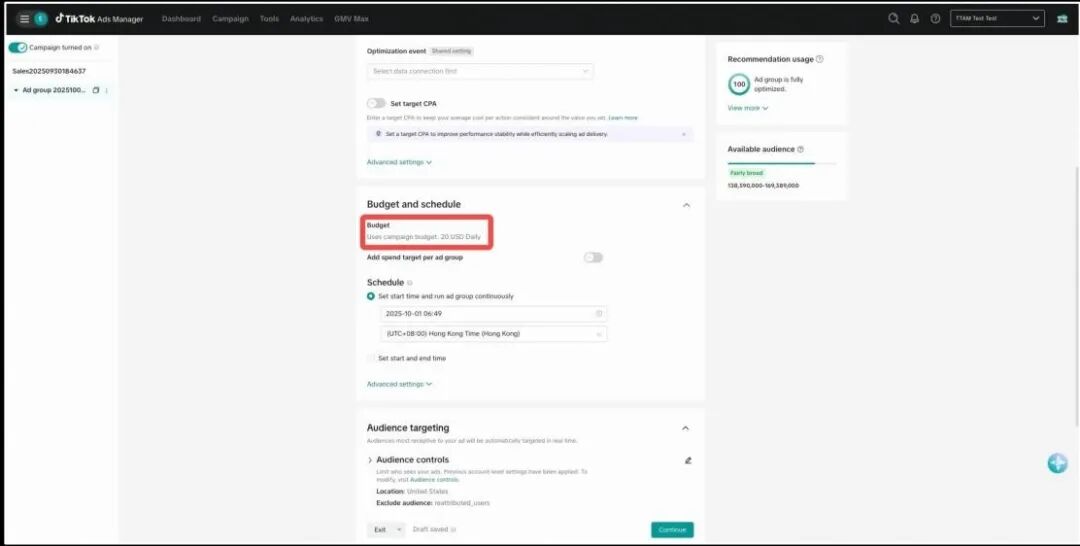The width and height of the screenshot is (1080, 546).
Task: Open the hamburger navigation menu
Action: [x=24, y=19]
